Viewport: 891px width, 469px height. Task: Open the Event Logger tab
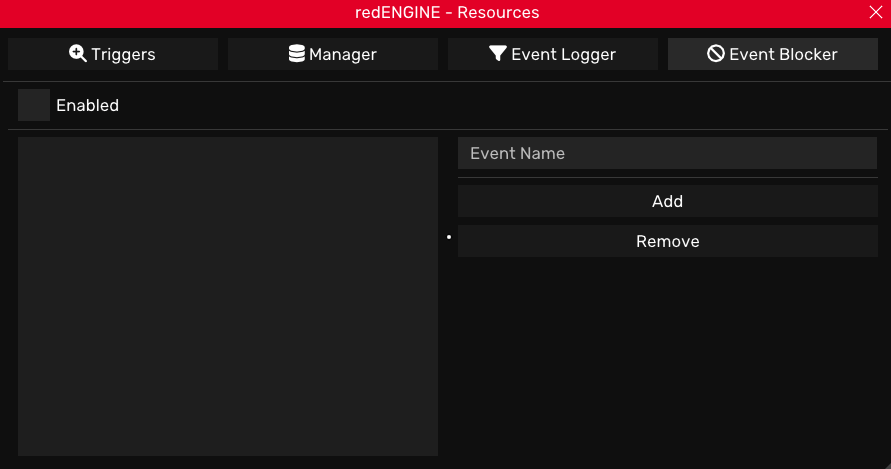tap(552, 54)
